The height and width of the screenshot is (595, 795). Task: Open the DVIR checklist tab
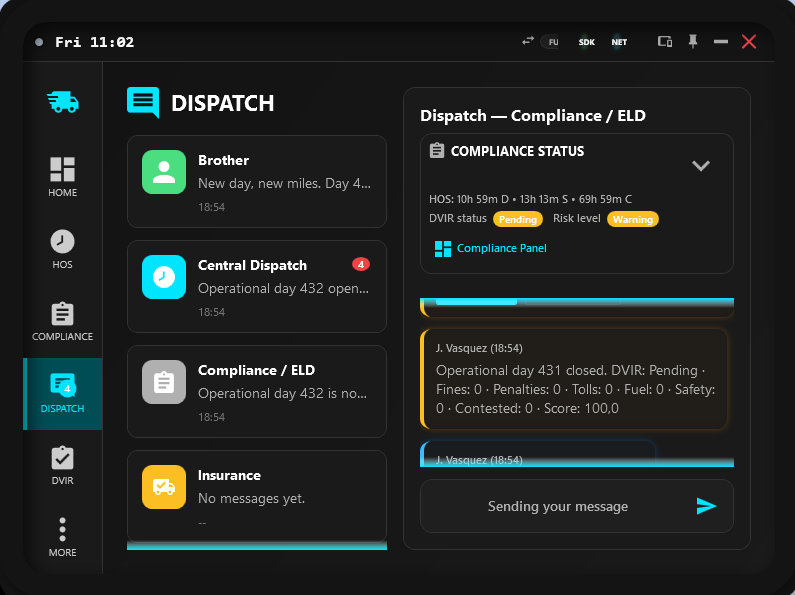tap(62, 465)
